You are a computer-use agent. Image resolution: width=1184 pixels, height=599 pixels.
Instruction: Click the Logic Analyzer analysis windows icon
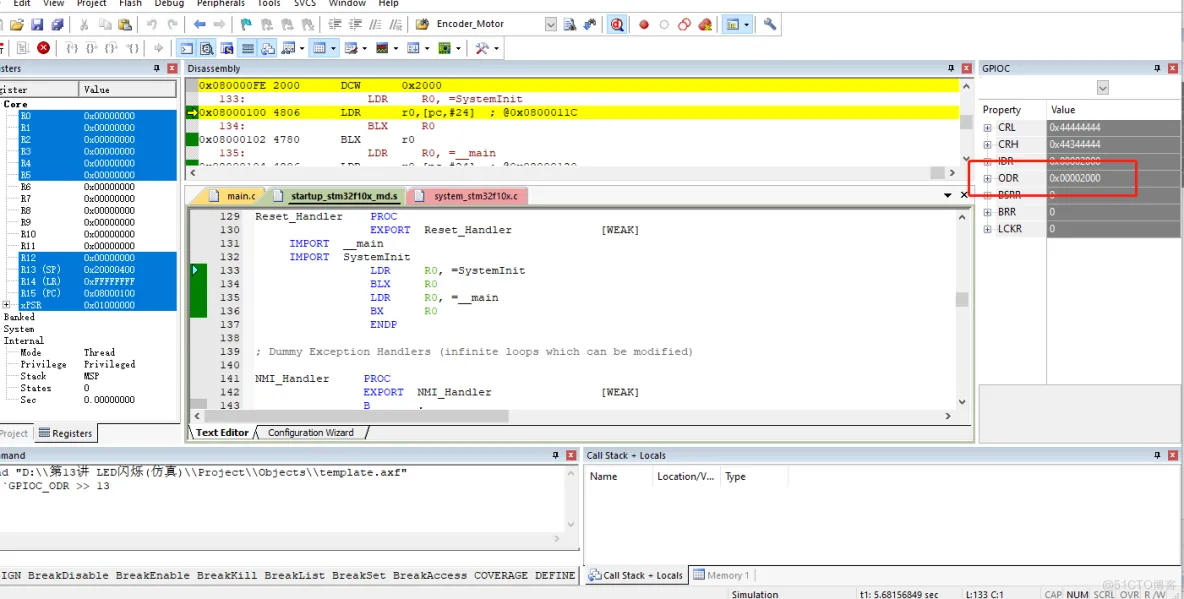point(382,48)
